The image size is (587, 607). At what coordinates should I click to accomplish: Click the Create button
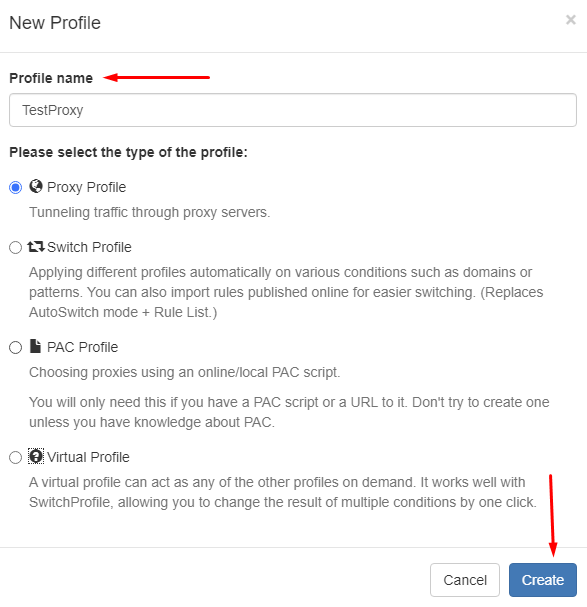[x=542, y=580]
